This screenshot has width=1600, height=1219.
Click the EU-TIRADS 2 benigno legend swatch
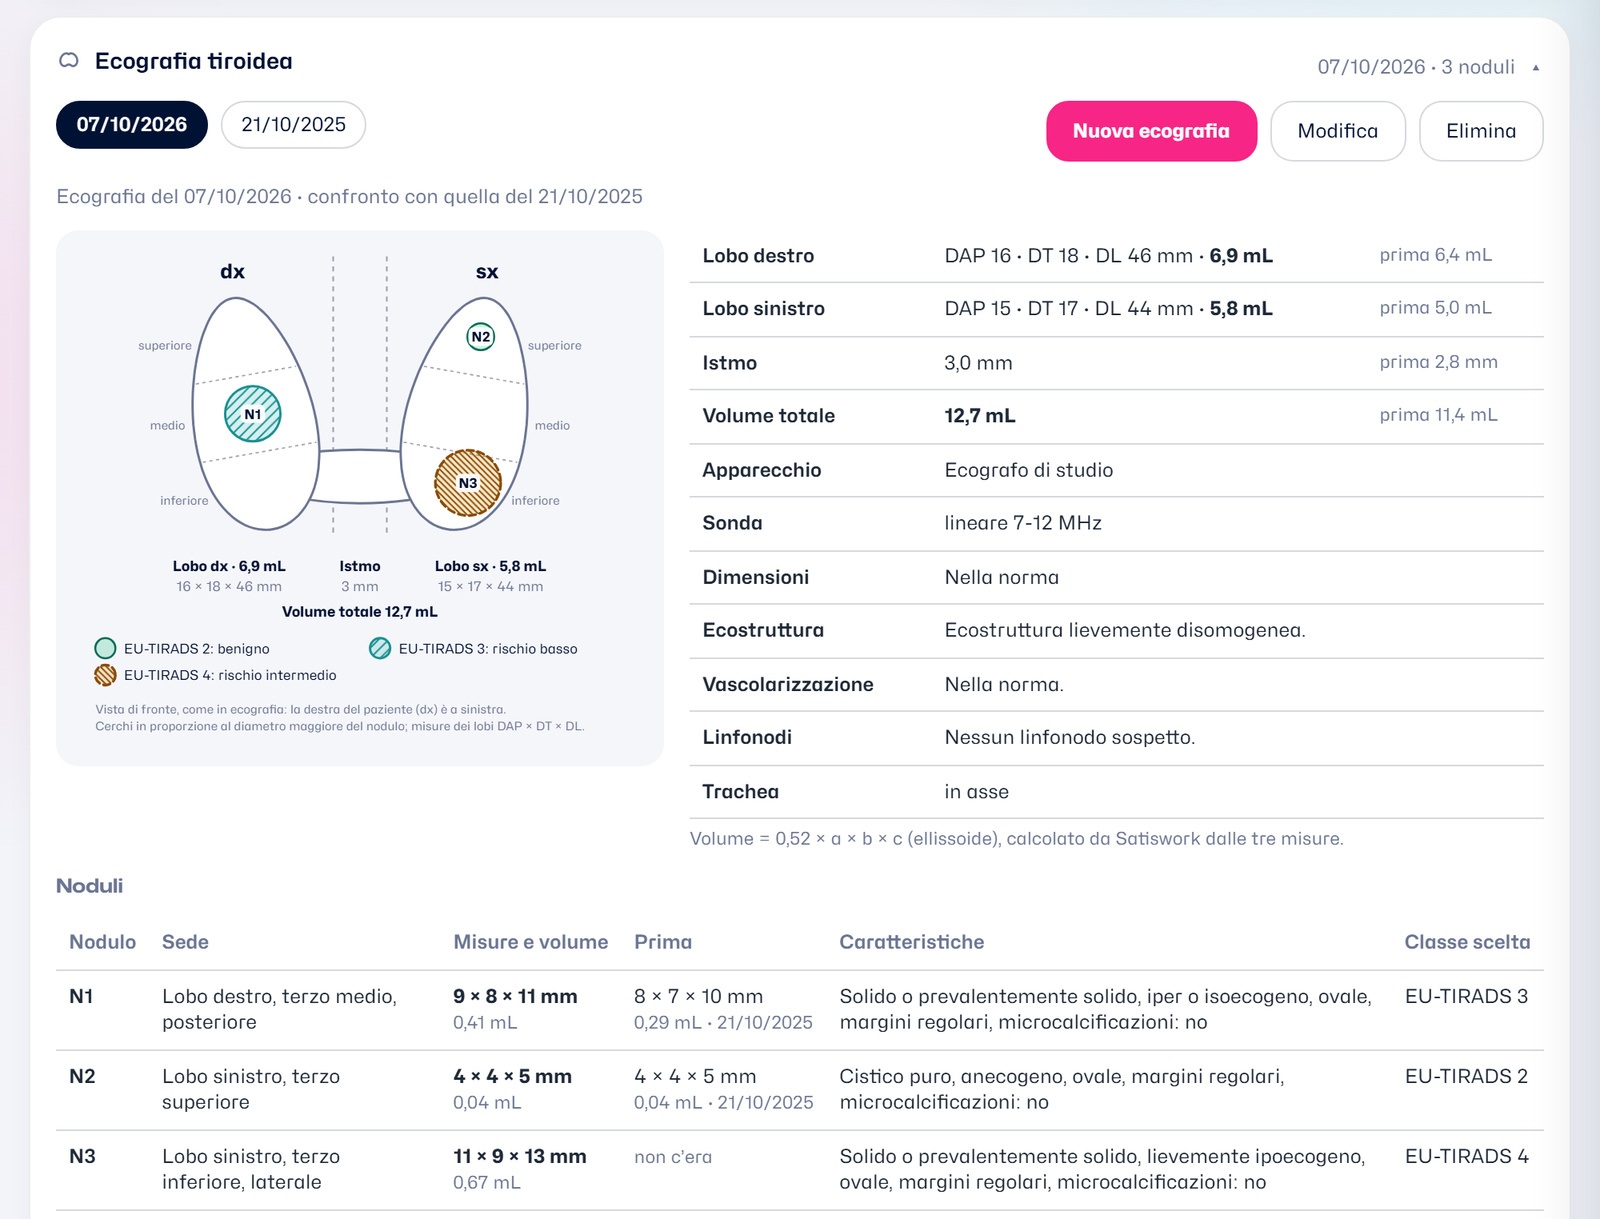click(x=105, y=648)
